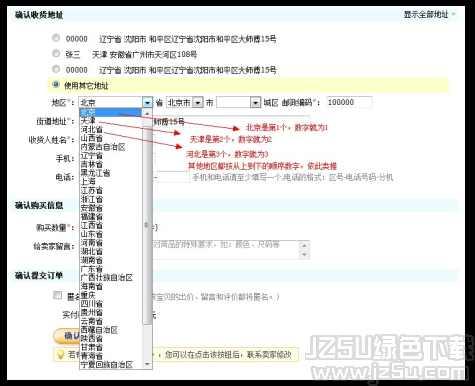Screen dimensions: 475x386
Task: Select first 00000 辽宁省 address radio
Action: pos(56,38)
